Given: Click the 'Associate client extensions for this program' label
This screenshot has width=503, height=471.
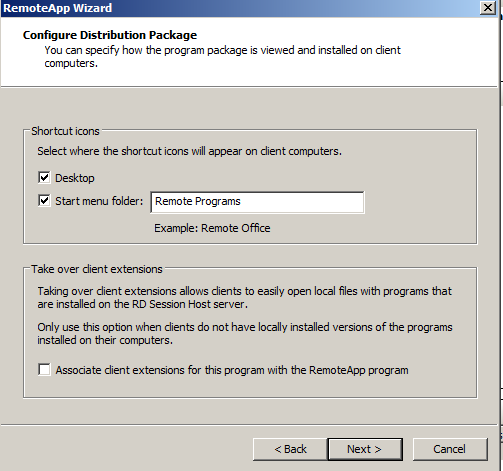Looking at the screenshot, I should point(232,370).
